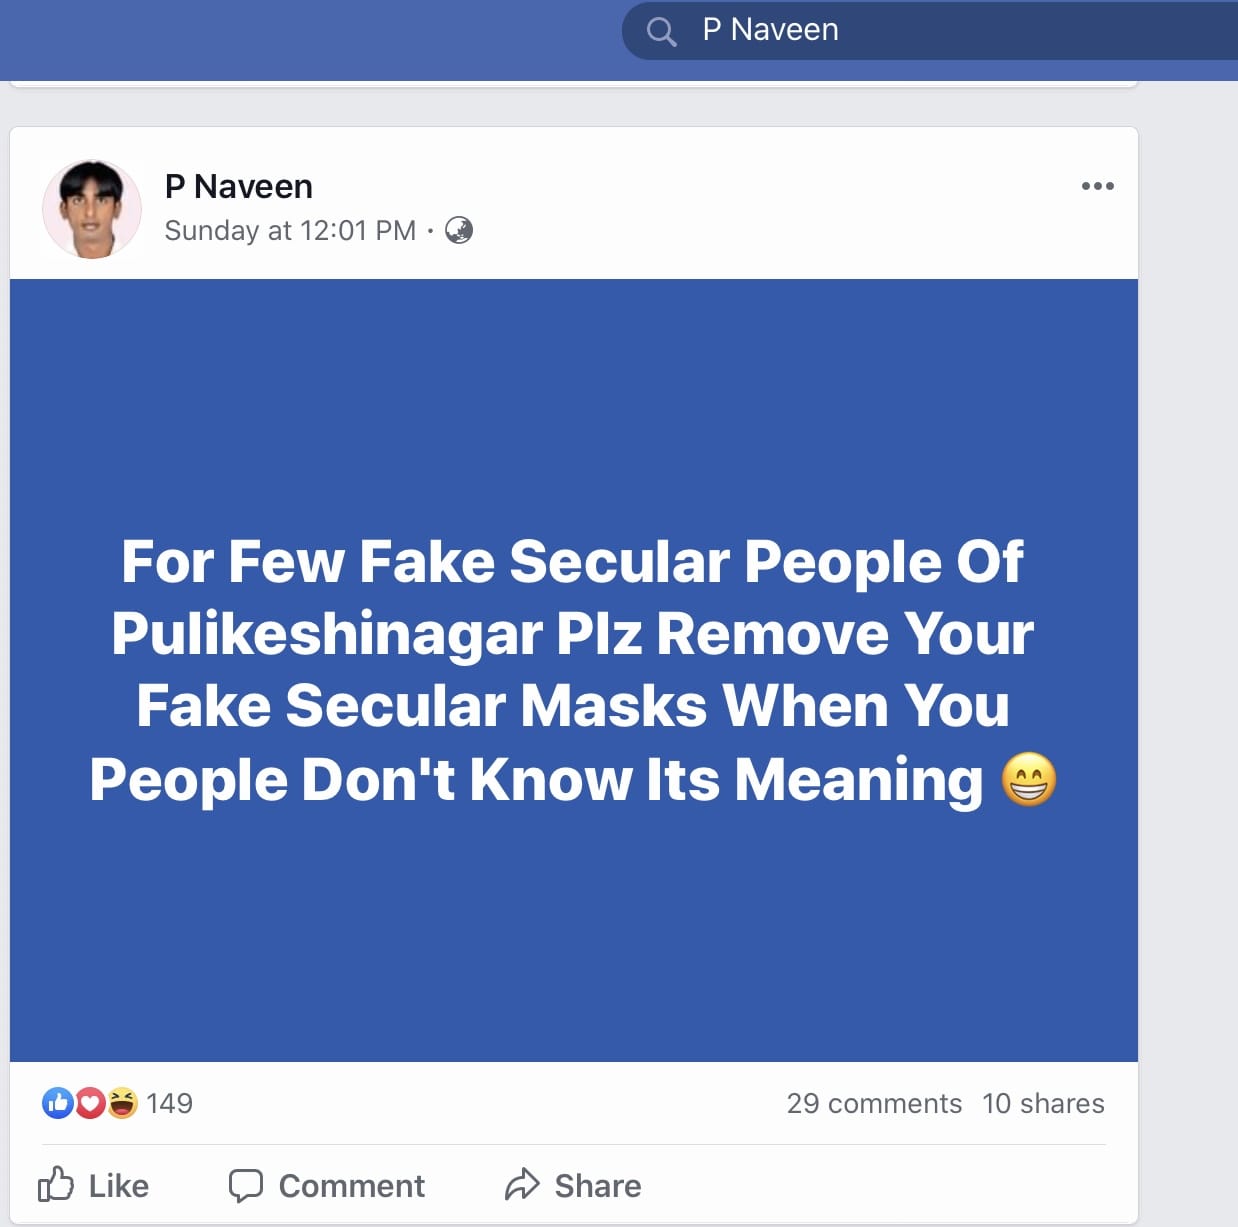The height and width of the screenshot is (1227, 1238).
Task: Open P Naveen's profile picture
Action: [92, 210]
